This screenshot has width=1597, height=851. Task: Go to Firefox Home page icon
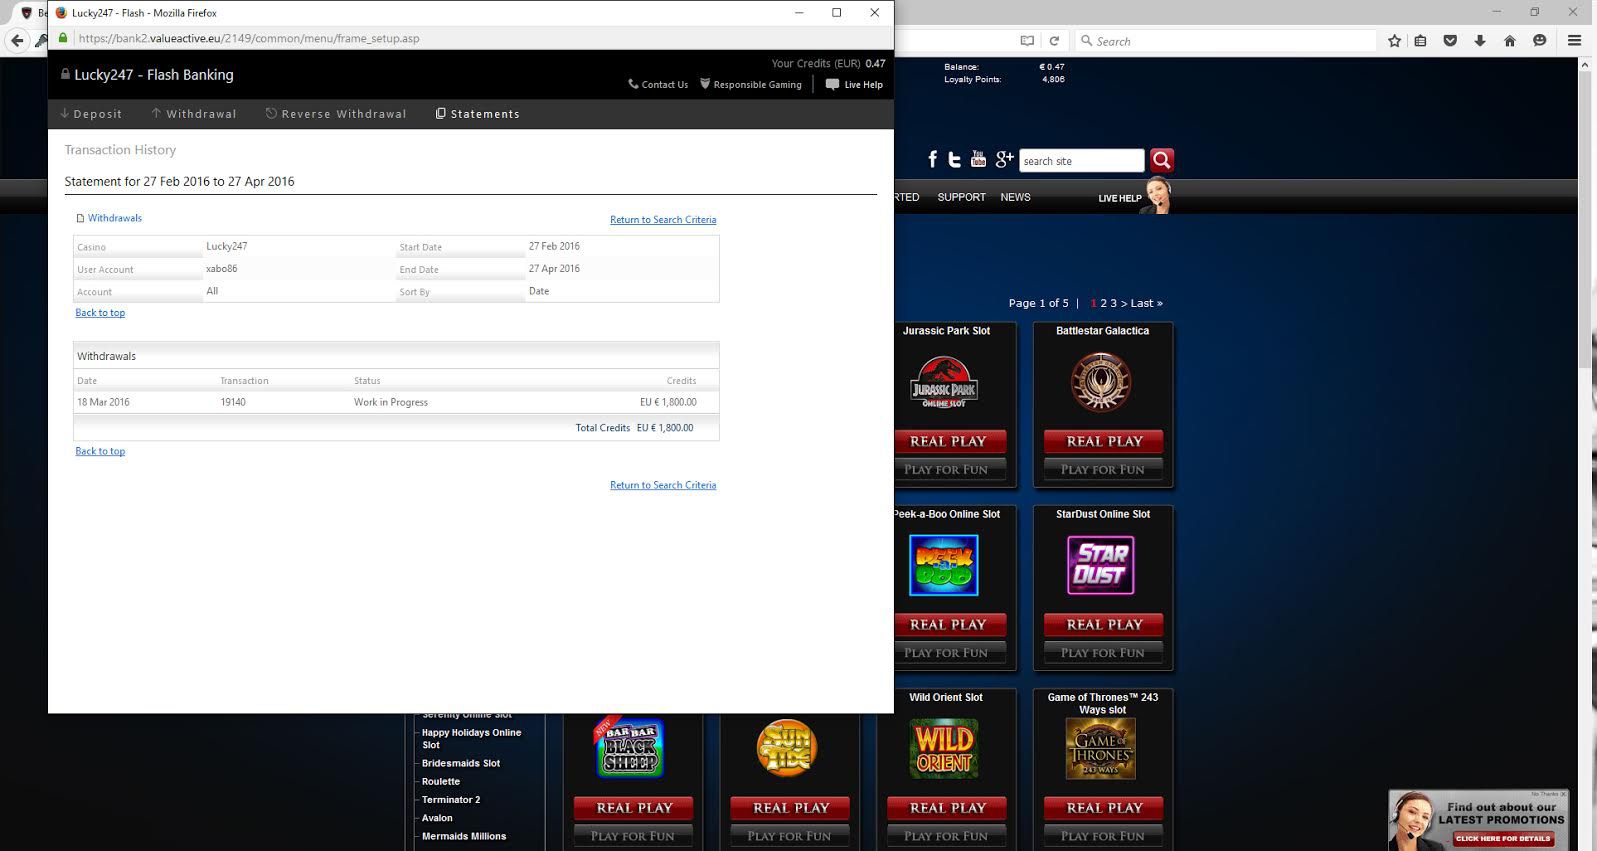(x=1510, y=41)
